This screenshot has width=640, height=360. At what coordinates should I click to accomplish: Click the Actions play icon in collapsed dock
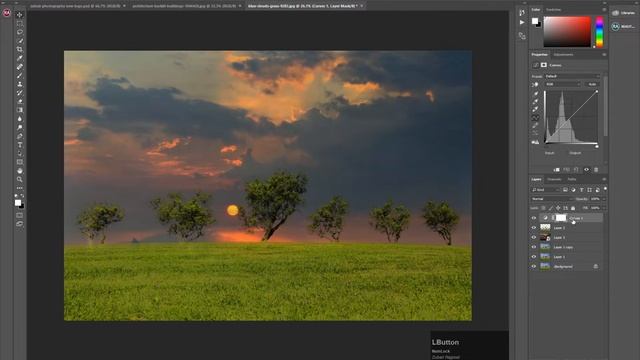point(522,22)
